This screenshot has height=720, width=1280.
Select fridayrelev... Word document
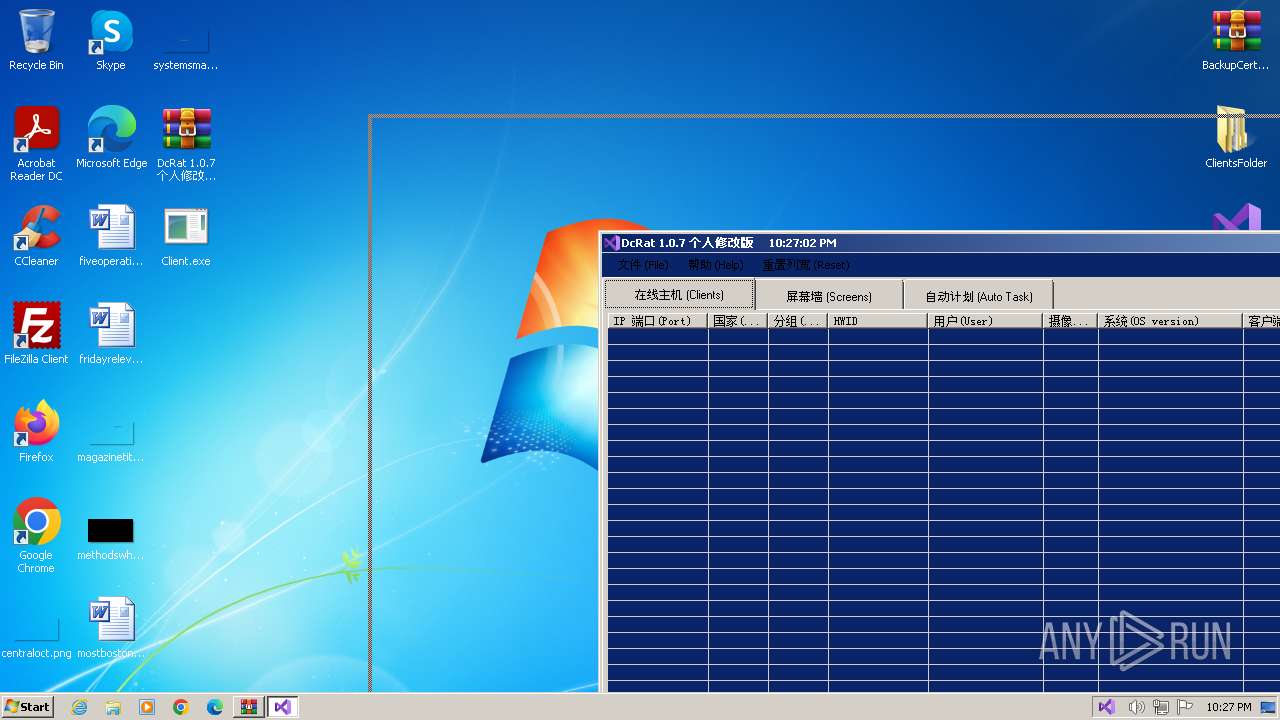click(x=111, y=333)
